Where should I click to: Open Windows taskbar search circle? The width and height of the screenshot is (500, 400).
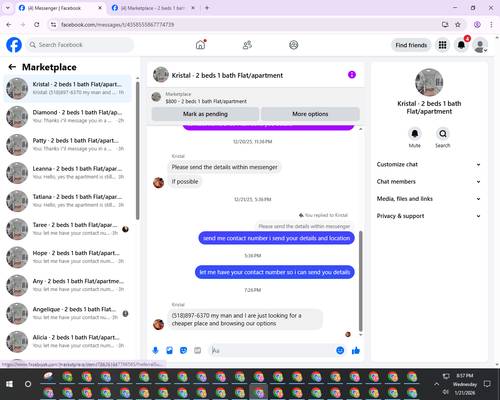click(x=28, y=384)
